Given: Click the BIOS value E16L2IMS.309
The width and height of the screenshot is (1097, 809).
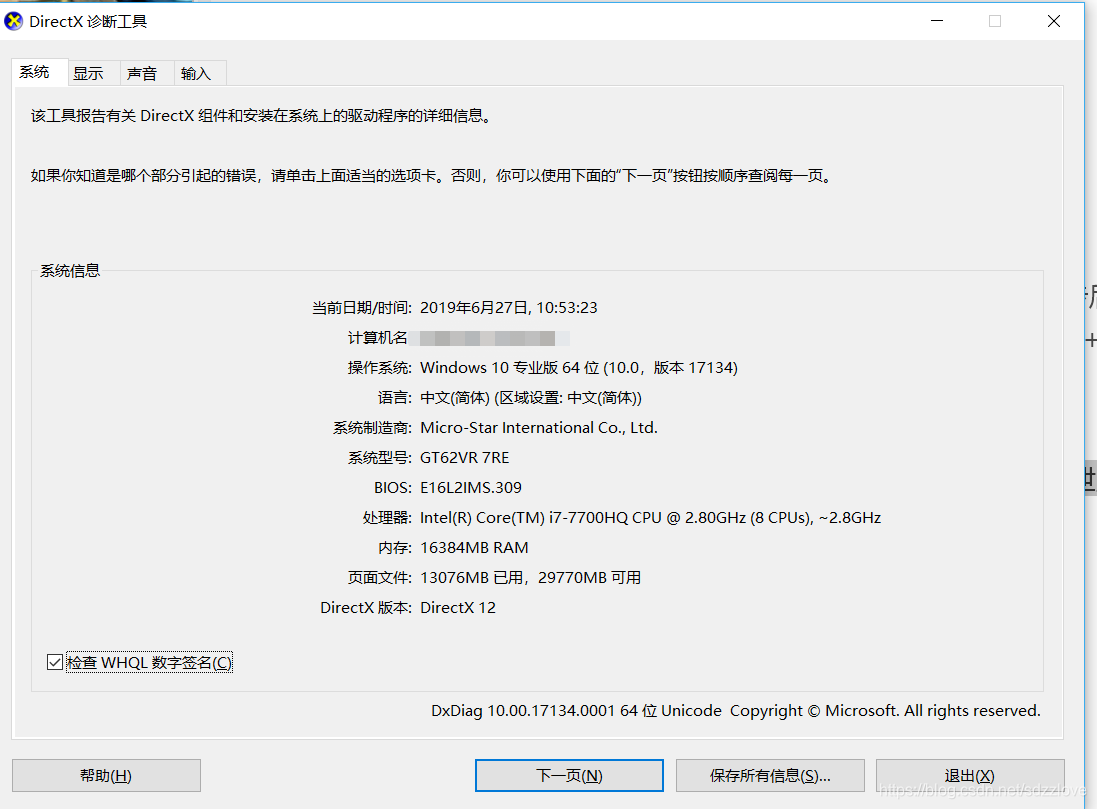Looking at the screenshot, I should pyautogui.click(x=471, y=488).
